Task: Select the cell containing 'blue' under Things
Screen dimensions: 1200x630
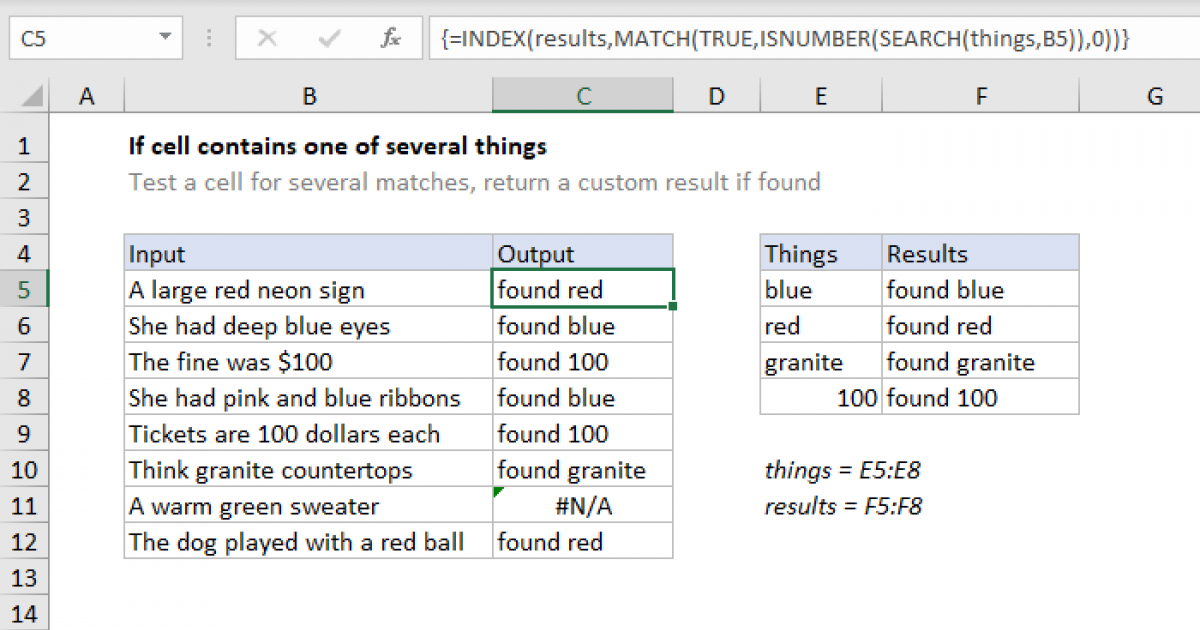Action: 820,289
